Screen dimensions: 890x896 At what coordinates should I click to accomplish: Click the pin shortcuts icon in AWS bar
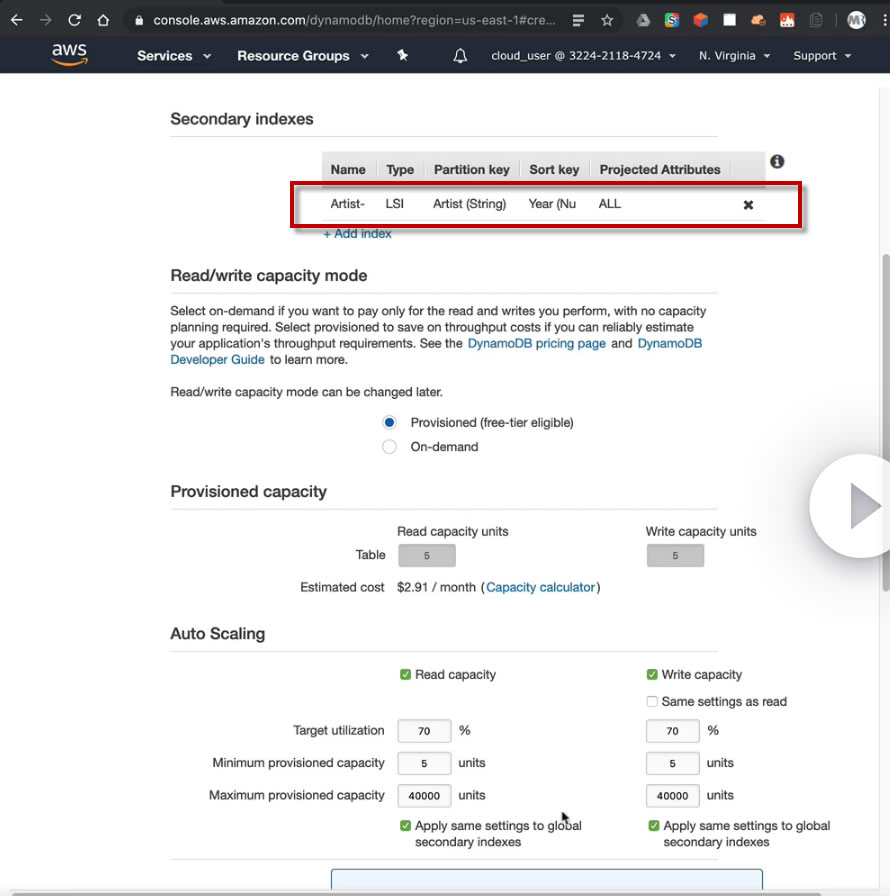[x=403, y=55]
